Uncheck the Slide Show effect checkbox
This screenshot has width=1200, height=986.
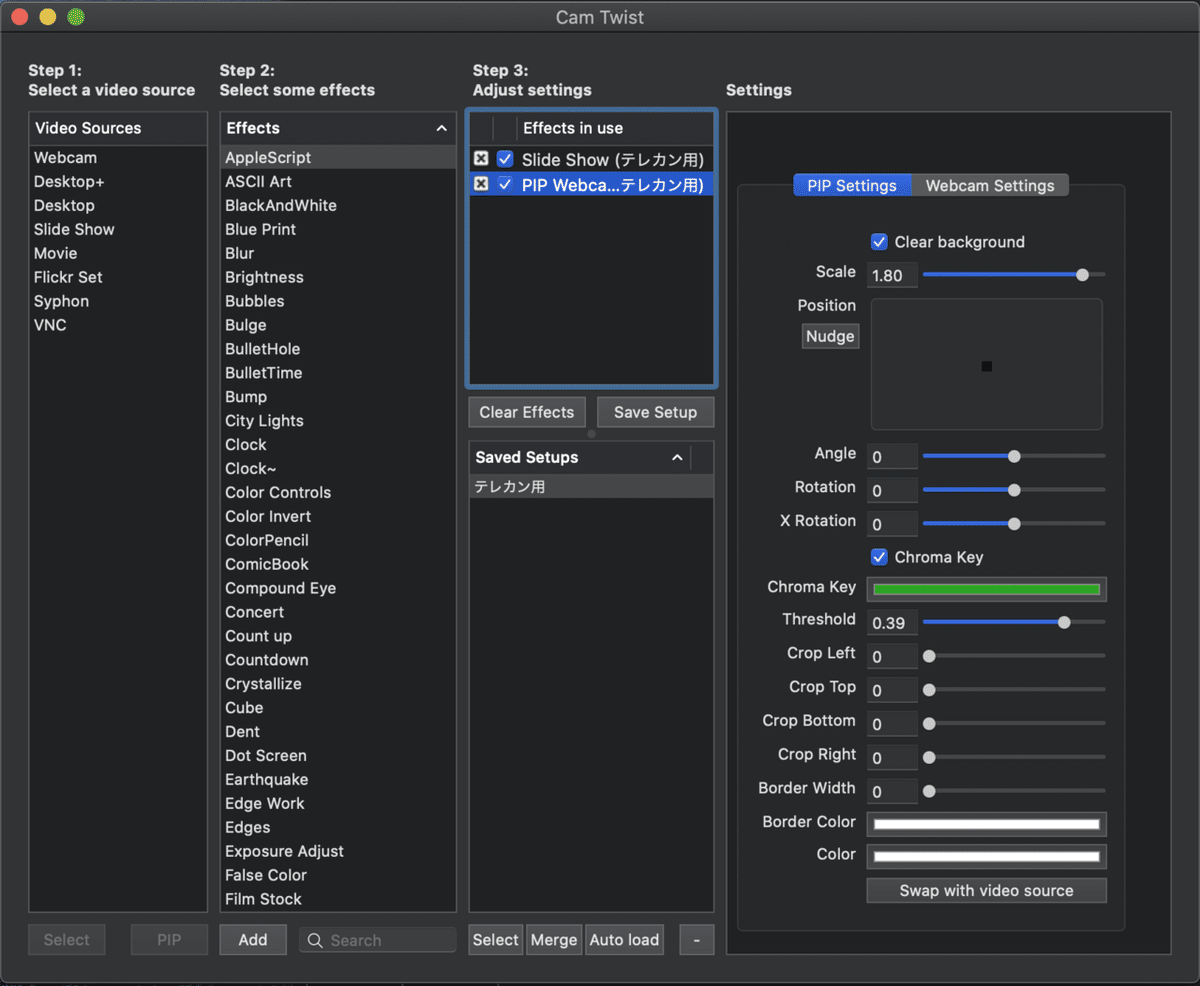(505, 159)
